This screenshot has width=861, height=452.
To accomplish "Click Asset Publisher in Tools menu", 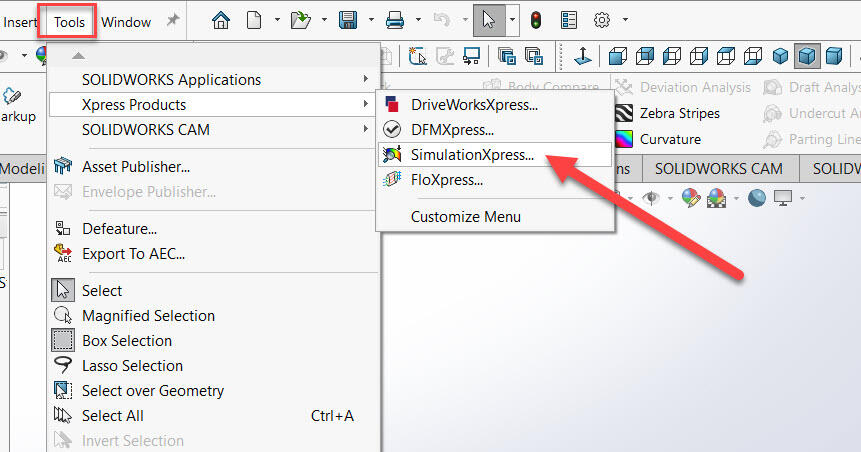I will click(136, 167).
